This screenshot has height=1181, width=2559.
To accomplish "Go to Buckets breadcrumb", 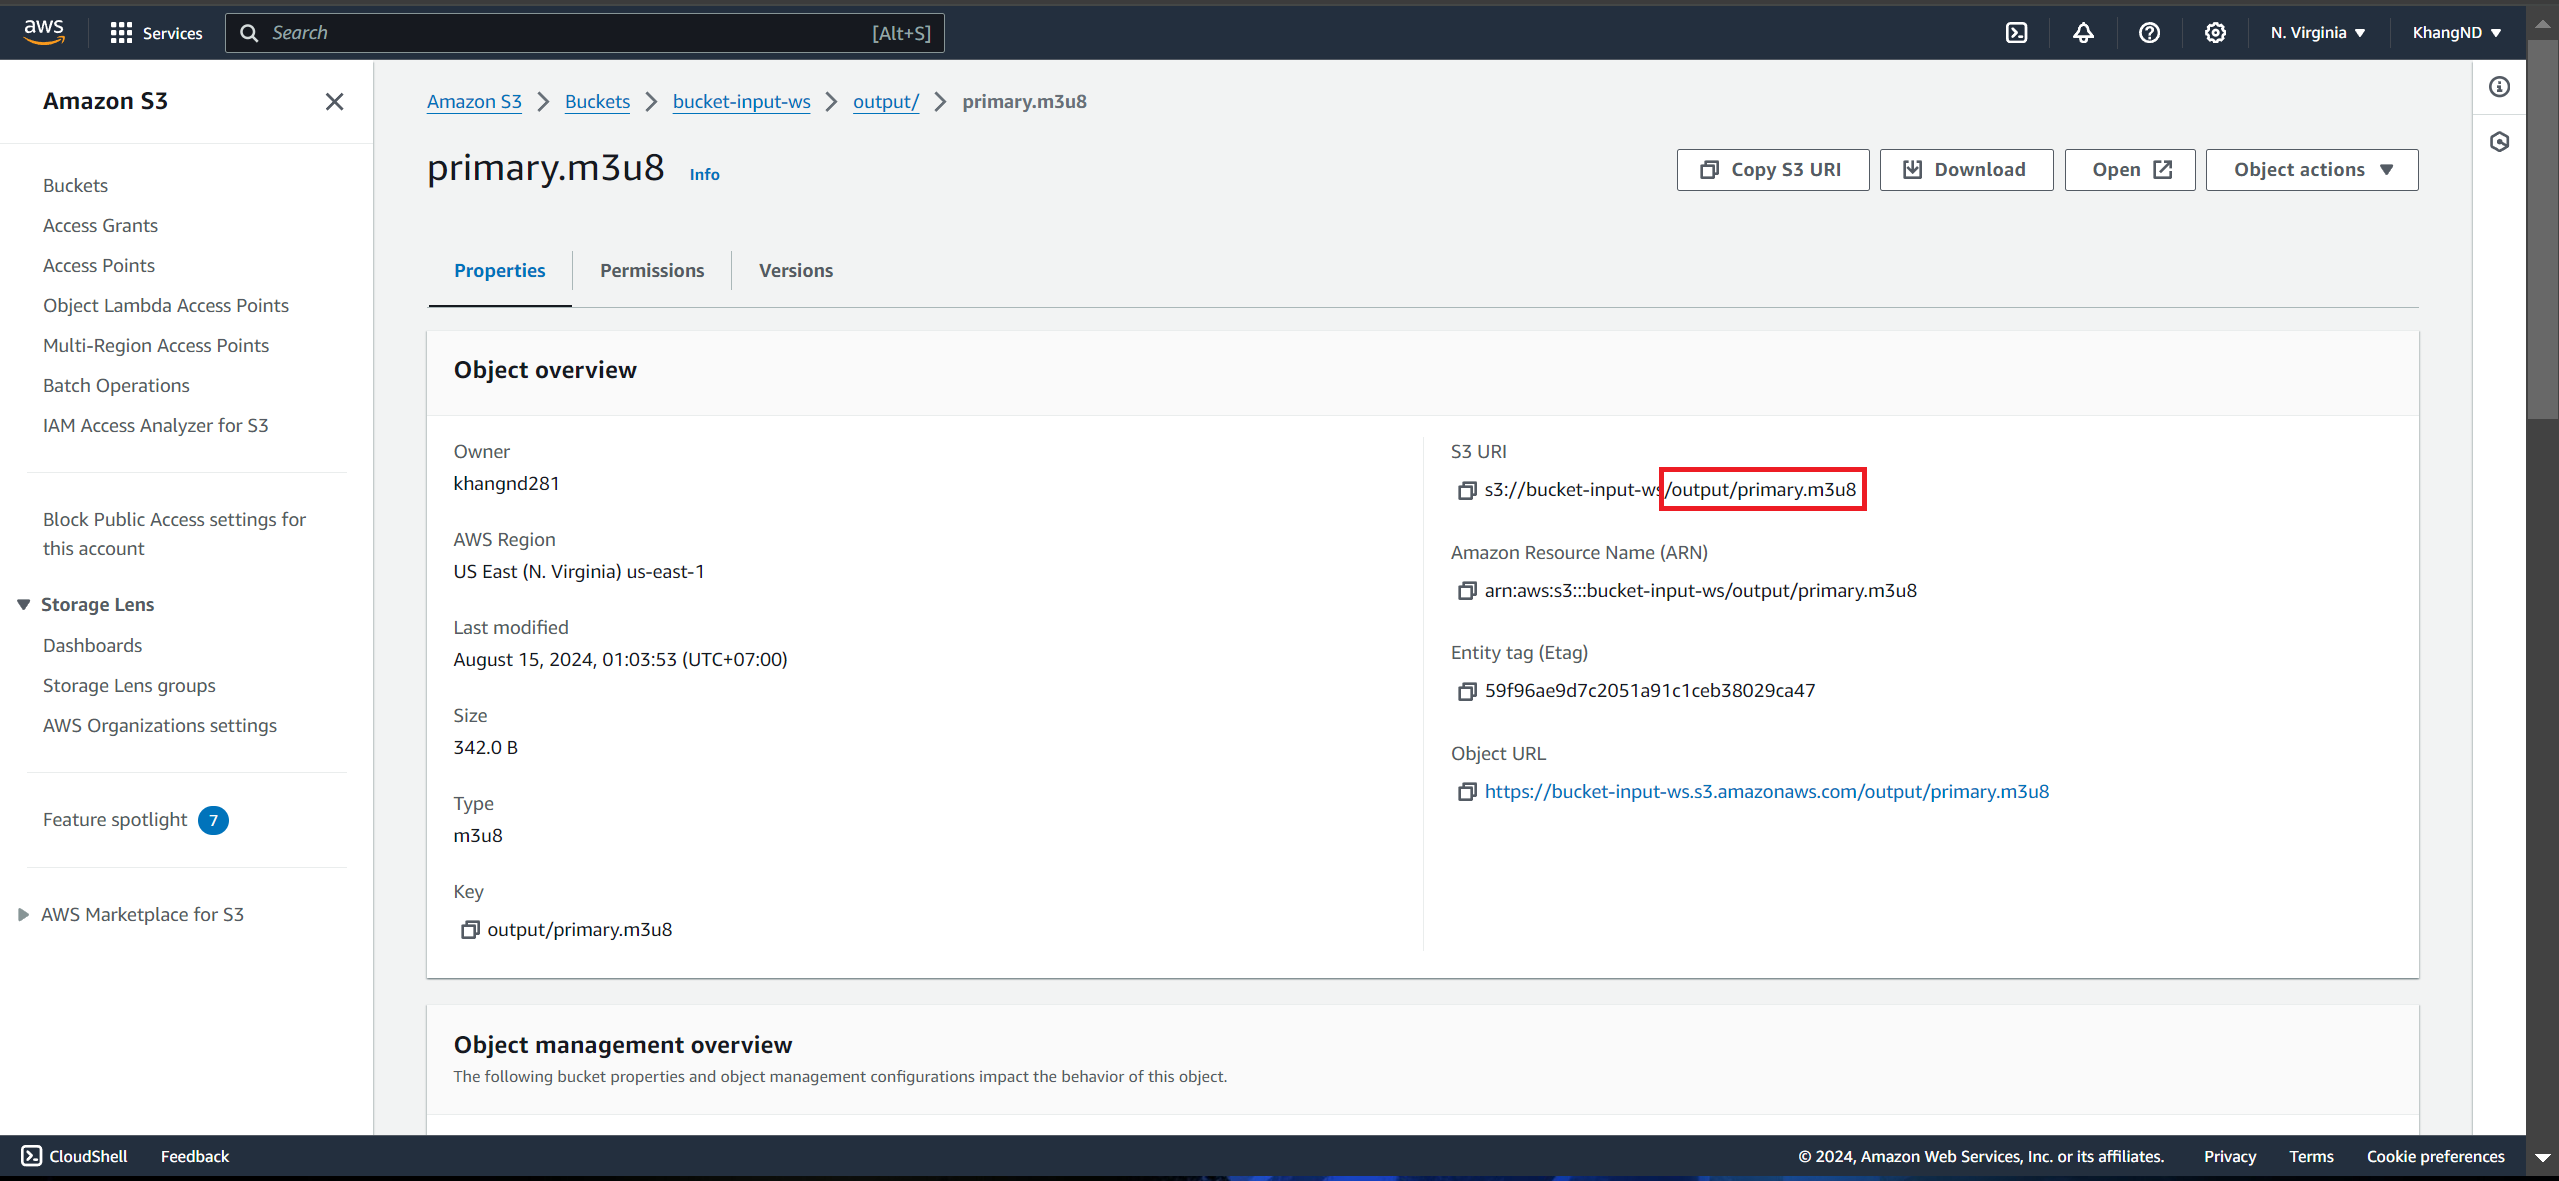I will tap(597, 102).
